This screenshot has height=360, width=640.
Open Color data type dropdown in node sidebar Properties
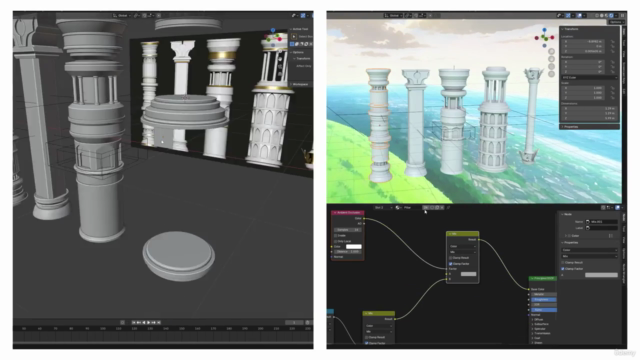[x=589, y=250]
